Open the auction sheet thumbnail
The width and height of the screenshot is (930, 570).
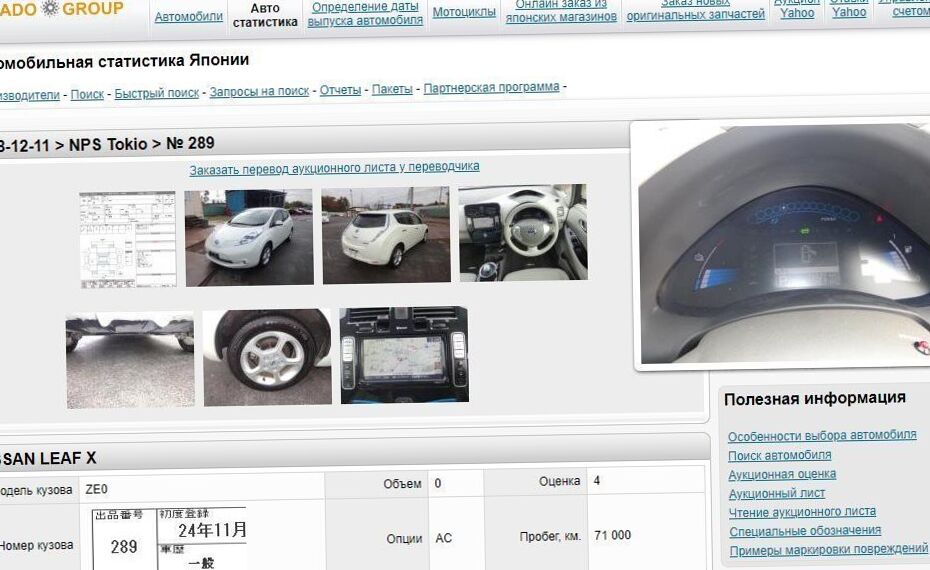point(128,240)
